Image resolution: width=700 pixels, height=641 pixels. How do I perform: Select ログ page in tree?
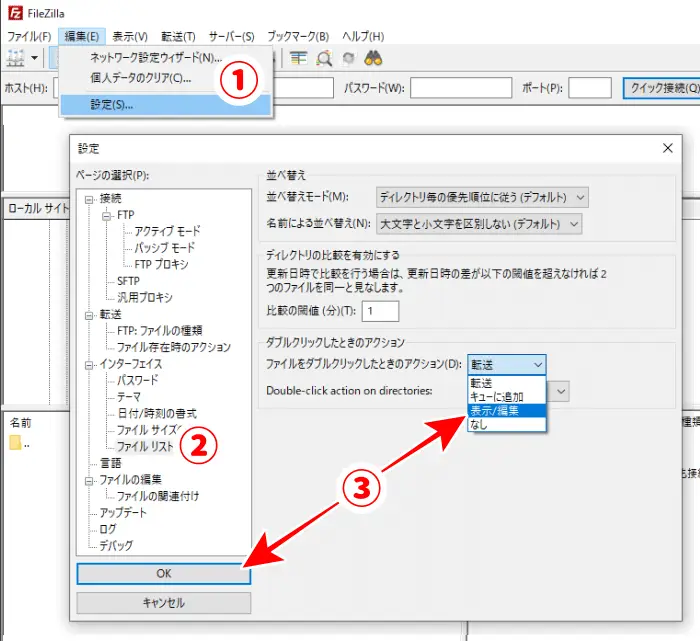pos(108,529)
